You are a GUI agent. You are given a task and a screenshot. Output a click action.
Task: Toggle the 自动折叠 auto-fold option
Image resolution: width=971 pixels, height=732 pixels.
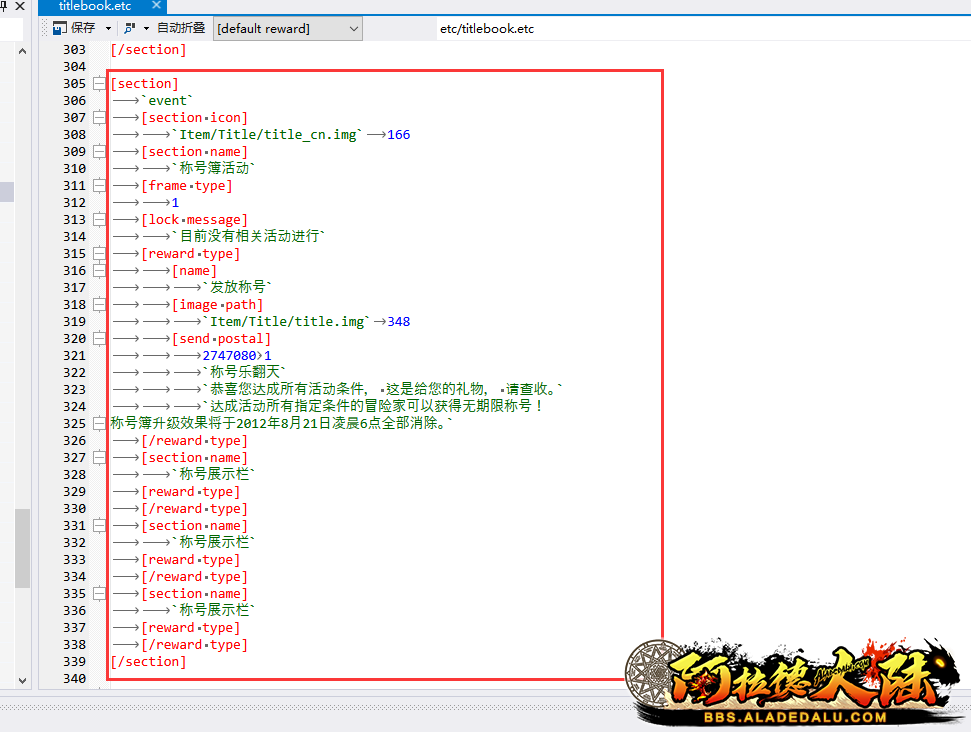tap(182, 28)
